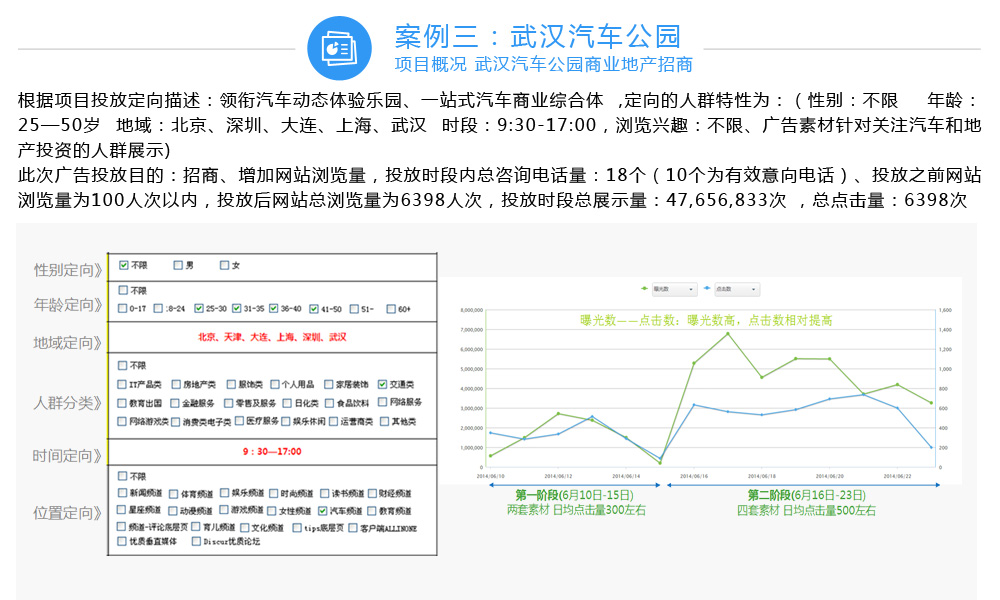Enable the 60+ age checkbox
The image size is (1000, 600).
[392, 308]
